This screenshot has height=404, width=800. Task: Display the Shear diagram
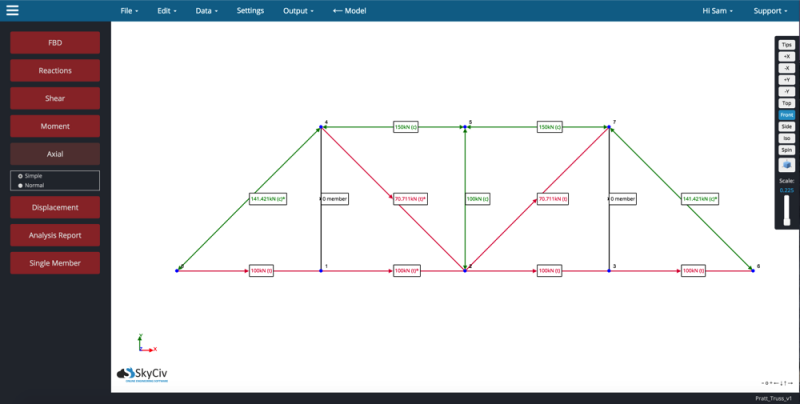[55, 98]
